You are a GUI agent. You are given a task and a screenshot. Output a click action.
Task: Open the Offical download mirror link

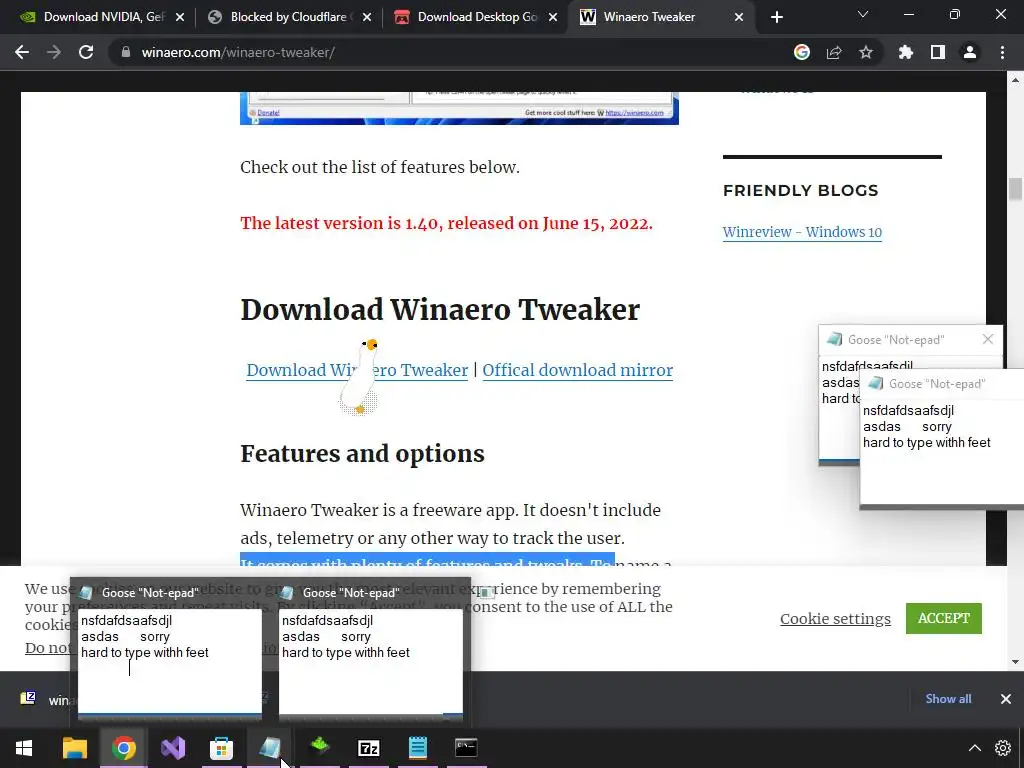click(577, 370)
